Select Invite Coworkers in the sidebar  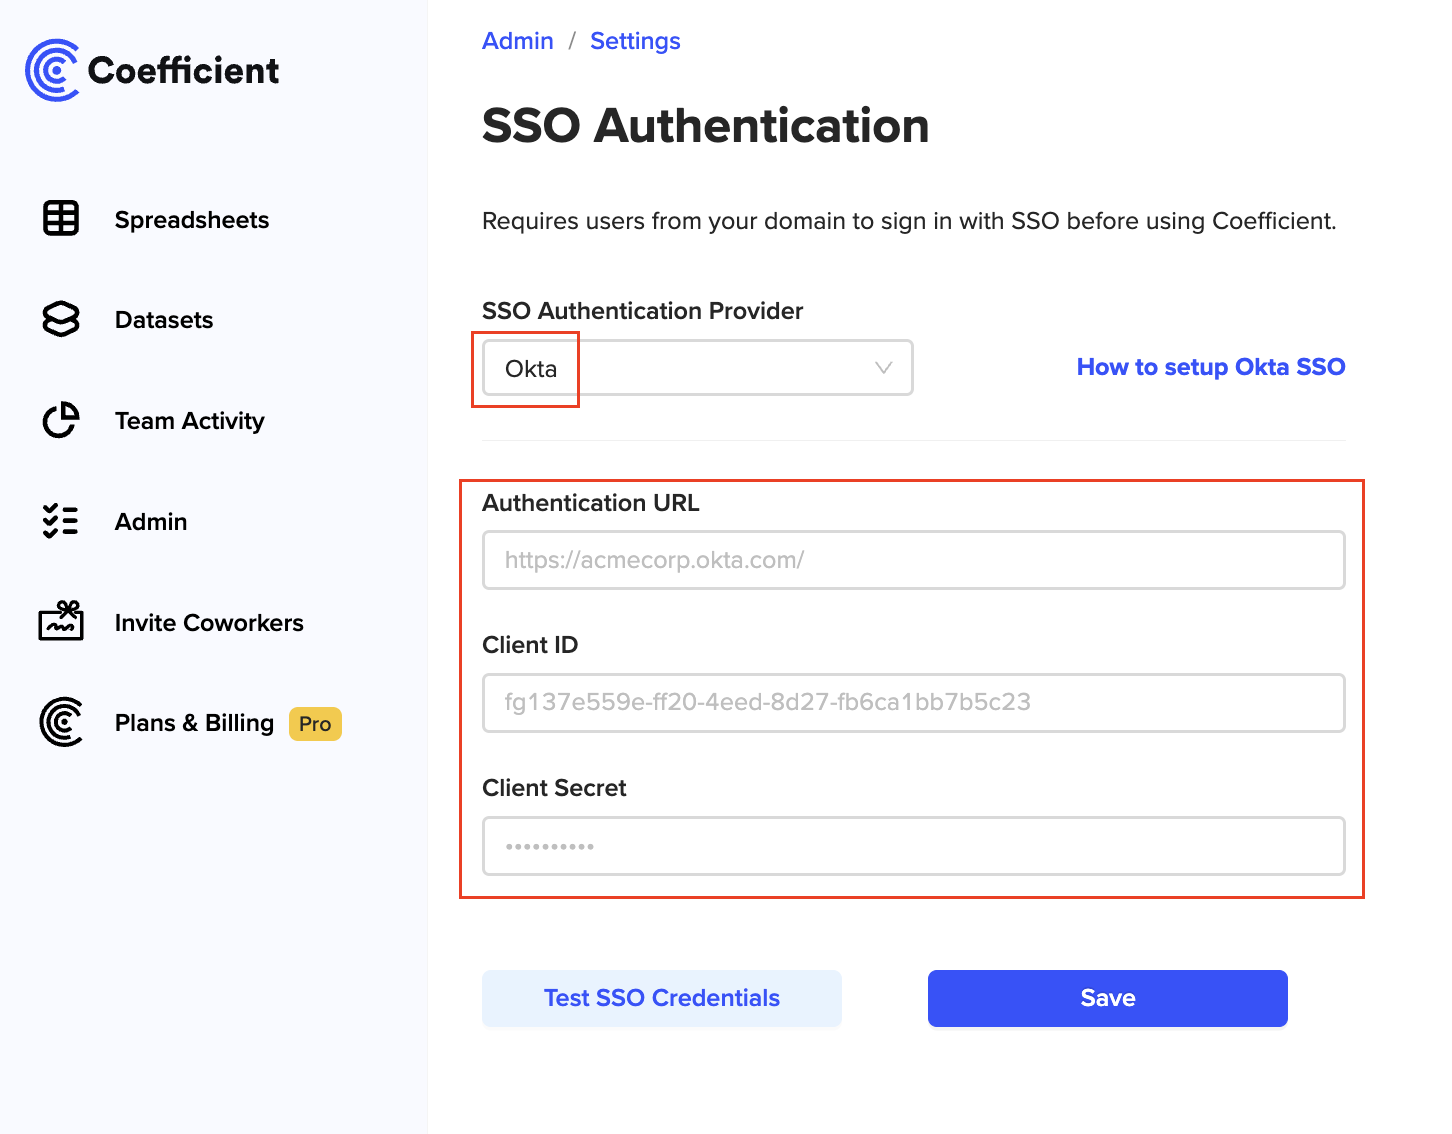click(209, 623)
